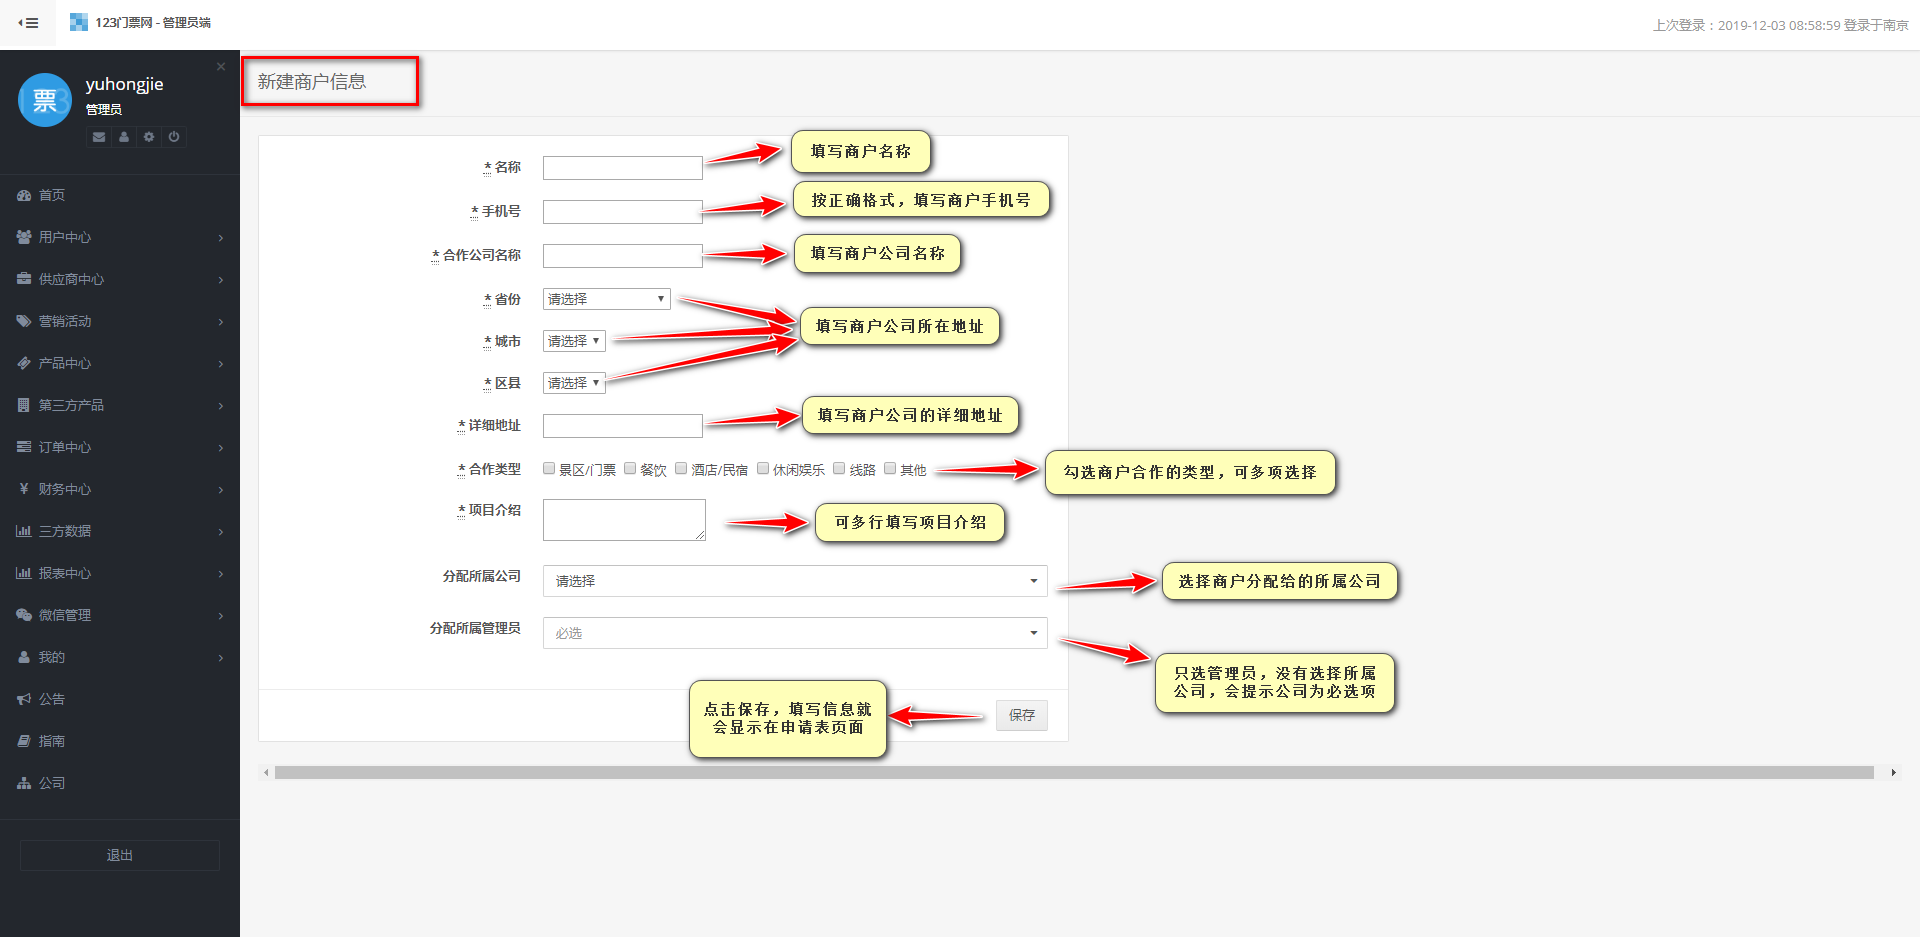This screenshot has width=1920, height=937.
Task: Click the 123门票网 logo icon
Action: tap(78, 22)
